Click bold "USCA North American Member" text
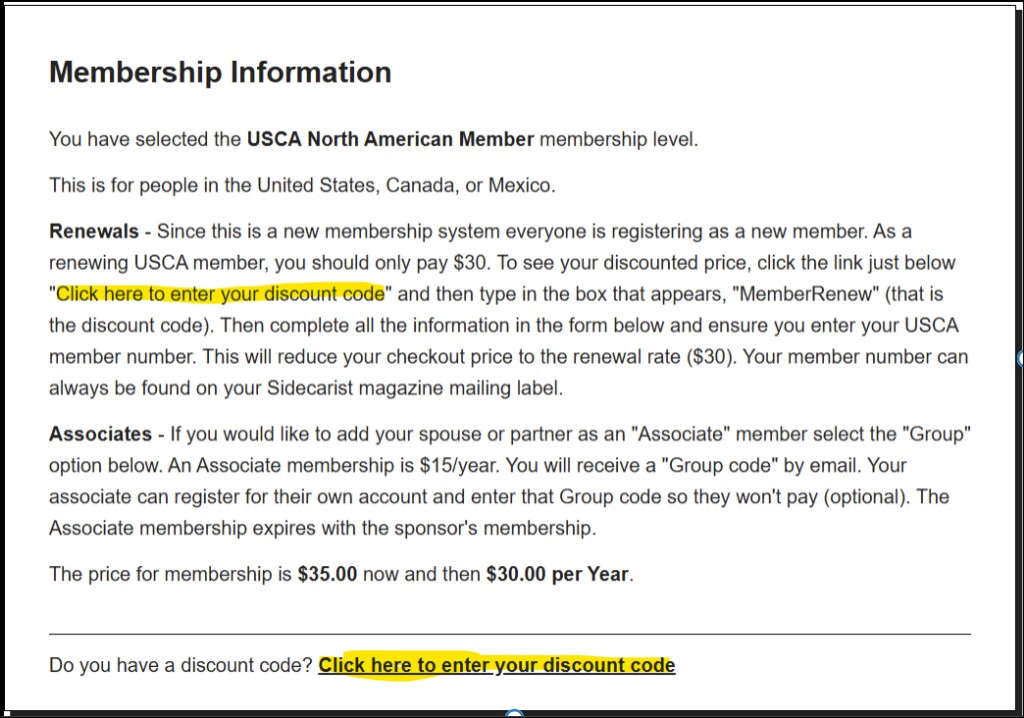This screenshot has height=718, width=1024. pyautogui.click(x=390, y=139)
